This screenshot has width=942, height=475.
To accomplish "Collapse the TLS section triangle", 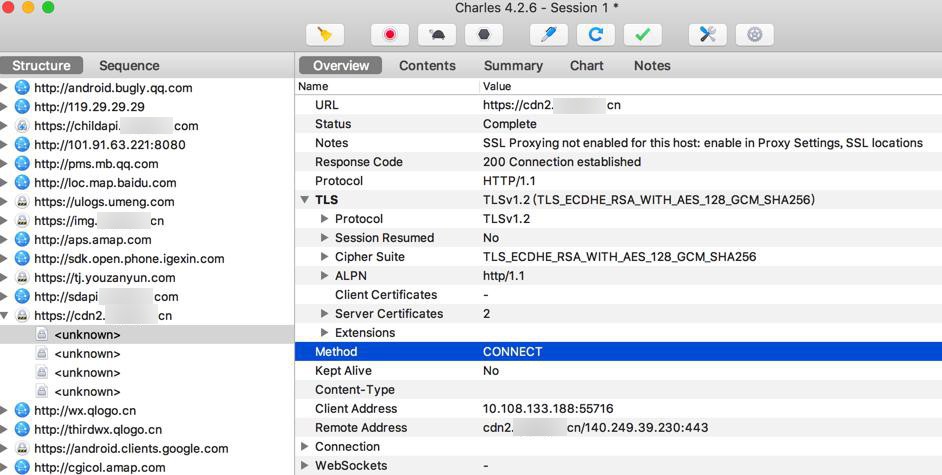I will point(305,200).
